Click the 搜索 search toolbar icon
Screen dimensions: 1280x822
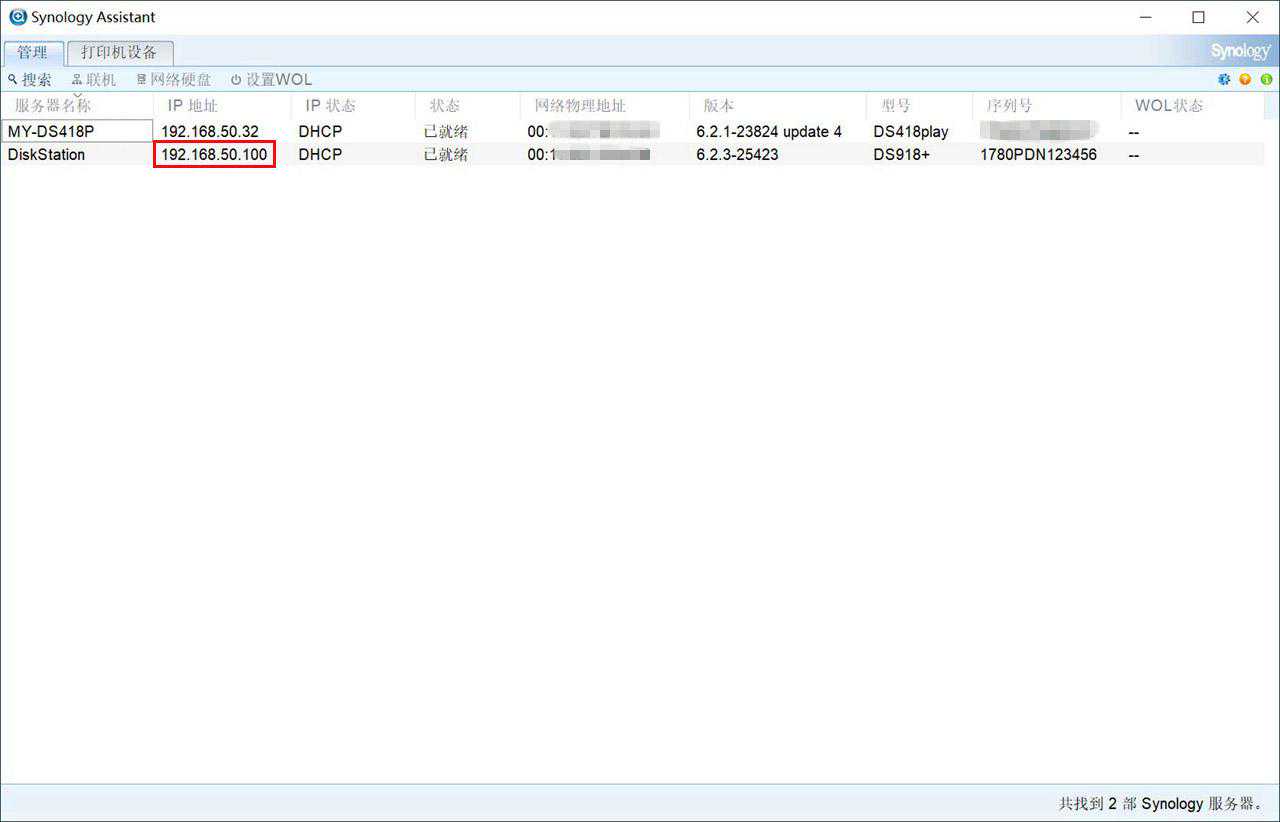[13, 80]
